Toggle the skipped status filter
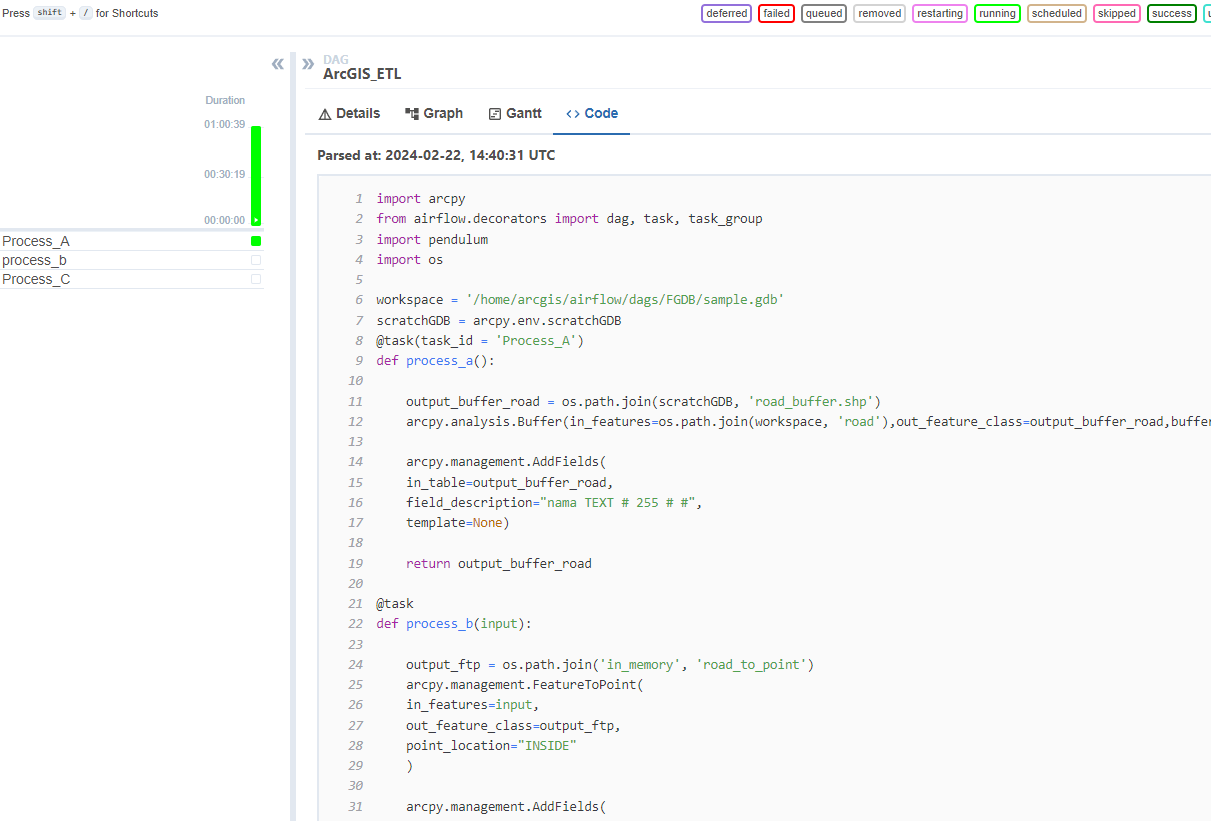 pyautogui.click(x=1117, y=13)
